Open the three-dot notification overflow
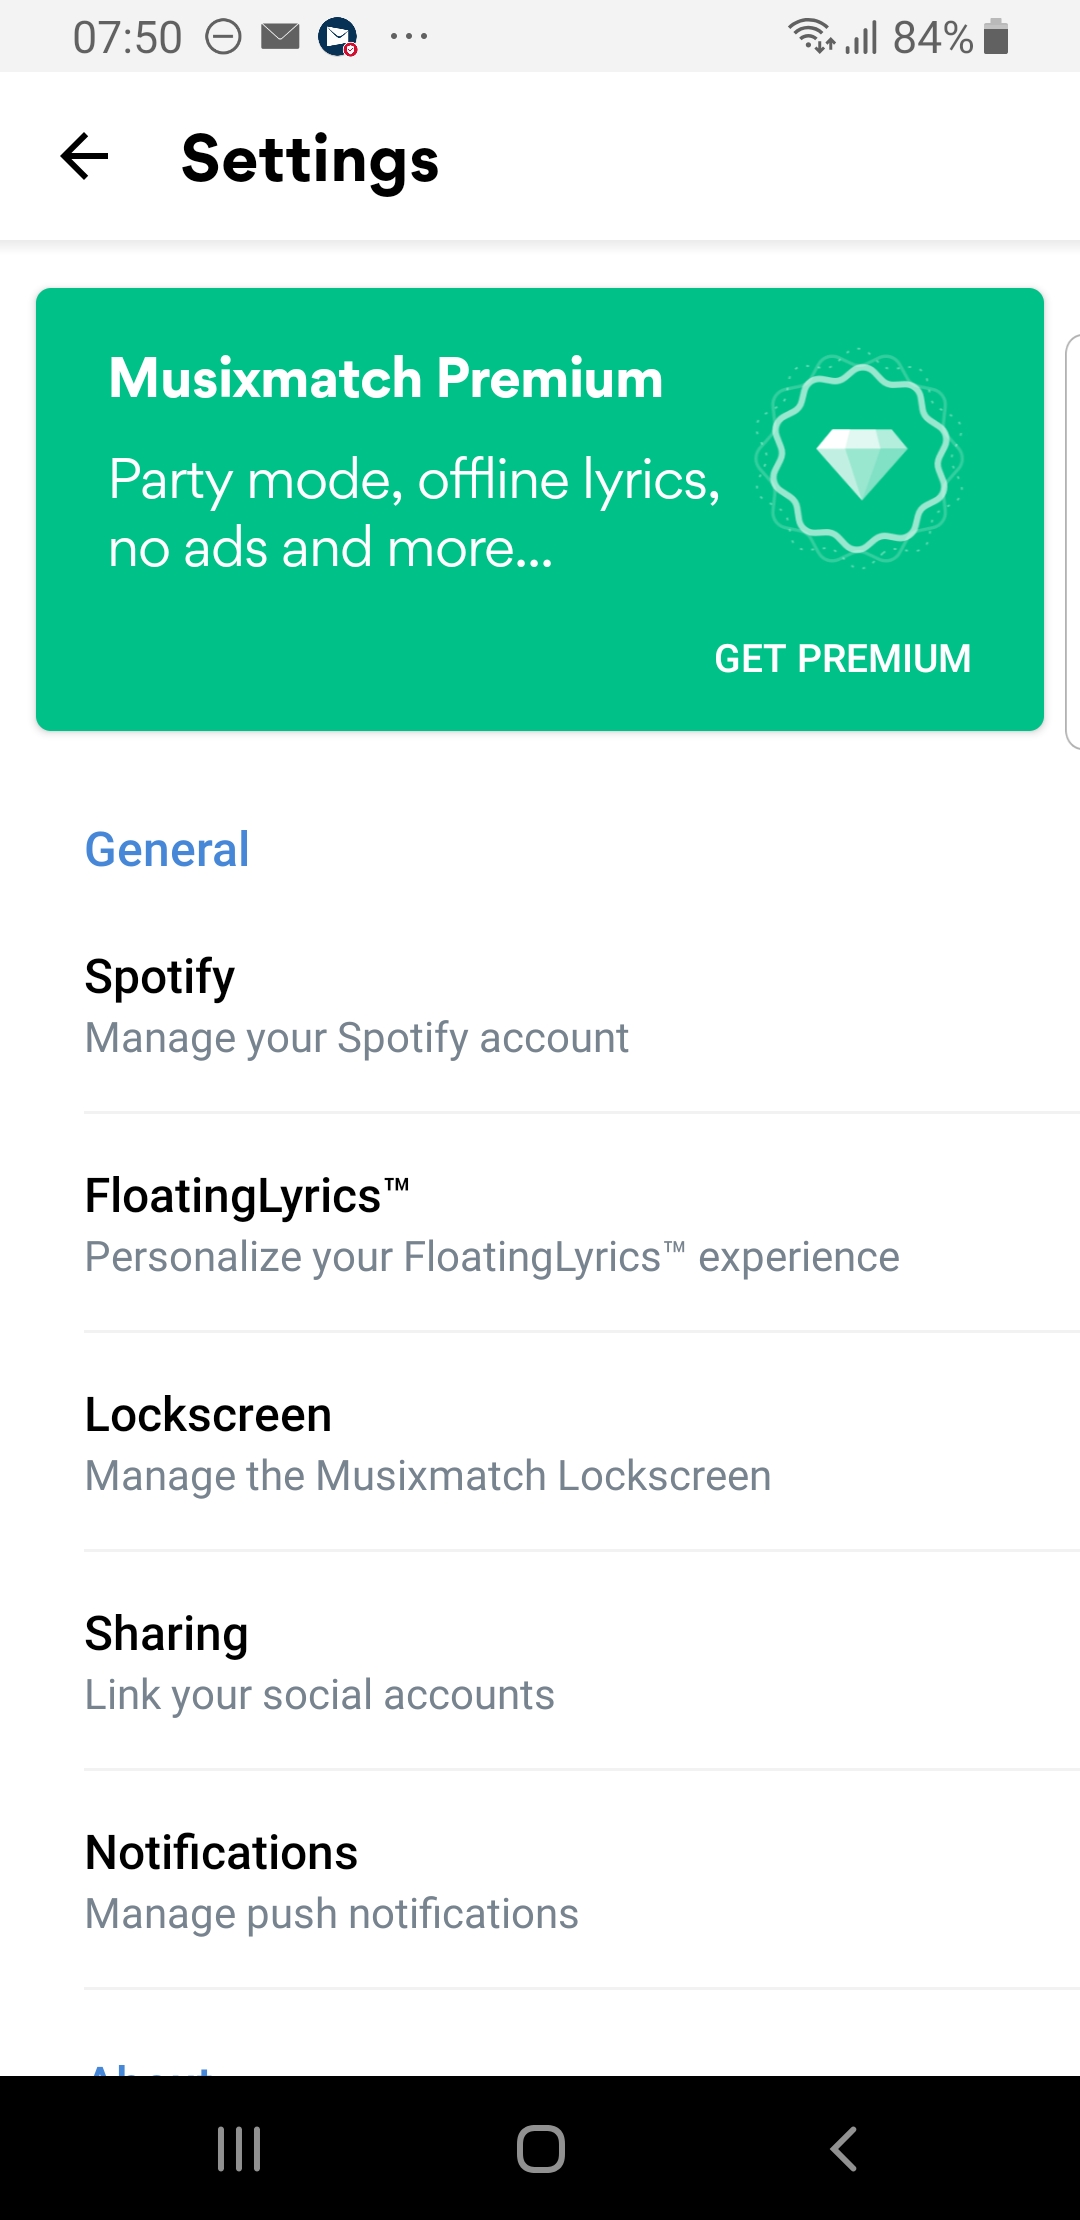 [x=409, y=37]
